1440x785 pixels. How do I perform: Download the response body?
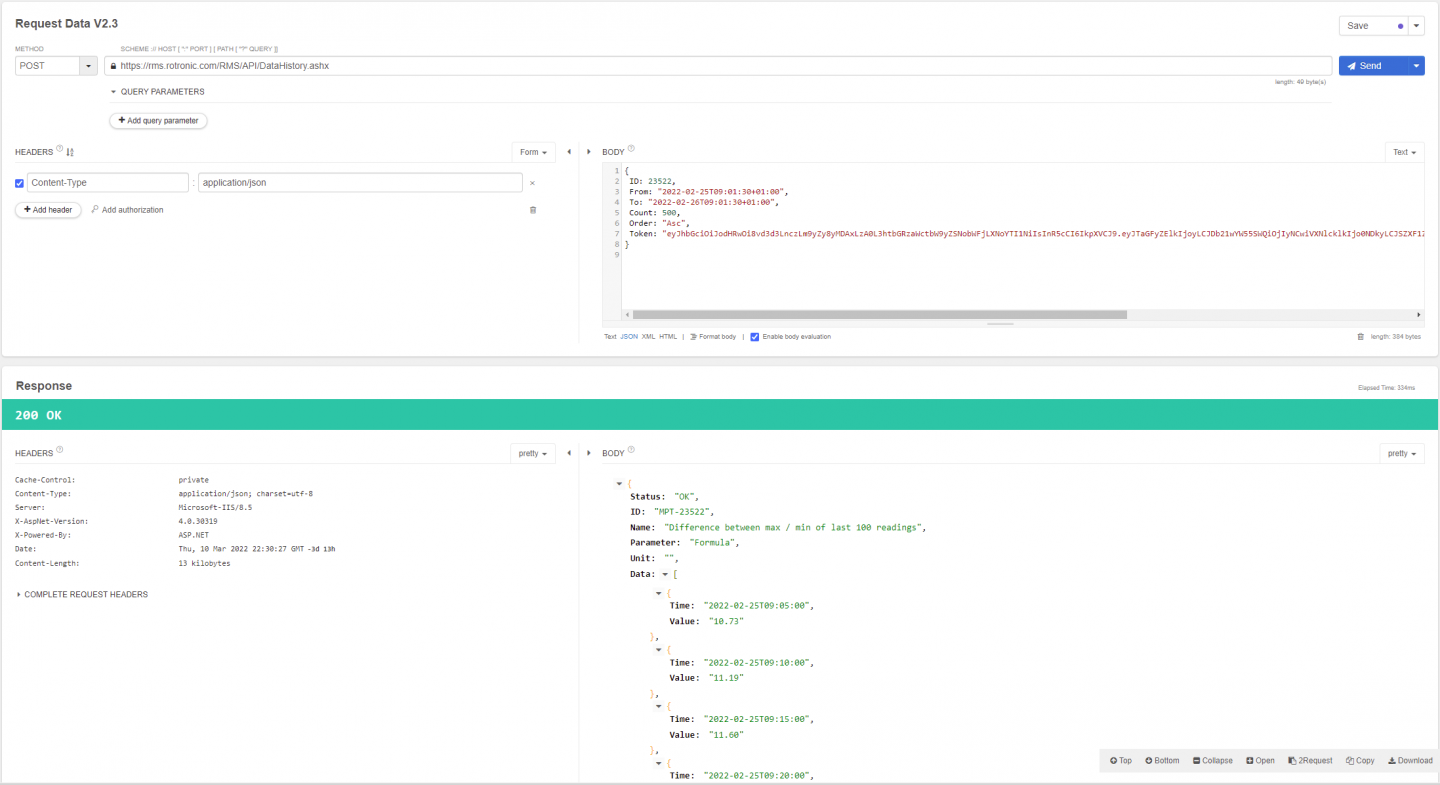[1410, 761]
